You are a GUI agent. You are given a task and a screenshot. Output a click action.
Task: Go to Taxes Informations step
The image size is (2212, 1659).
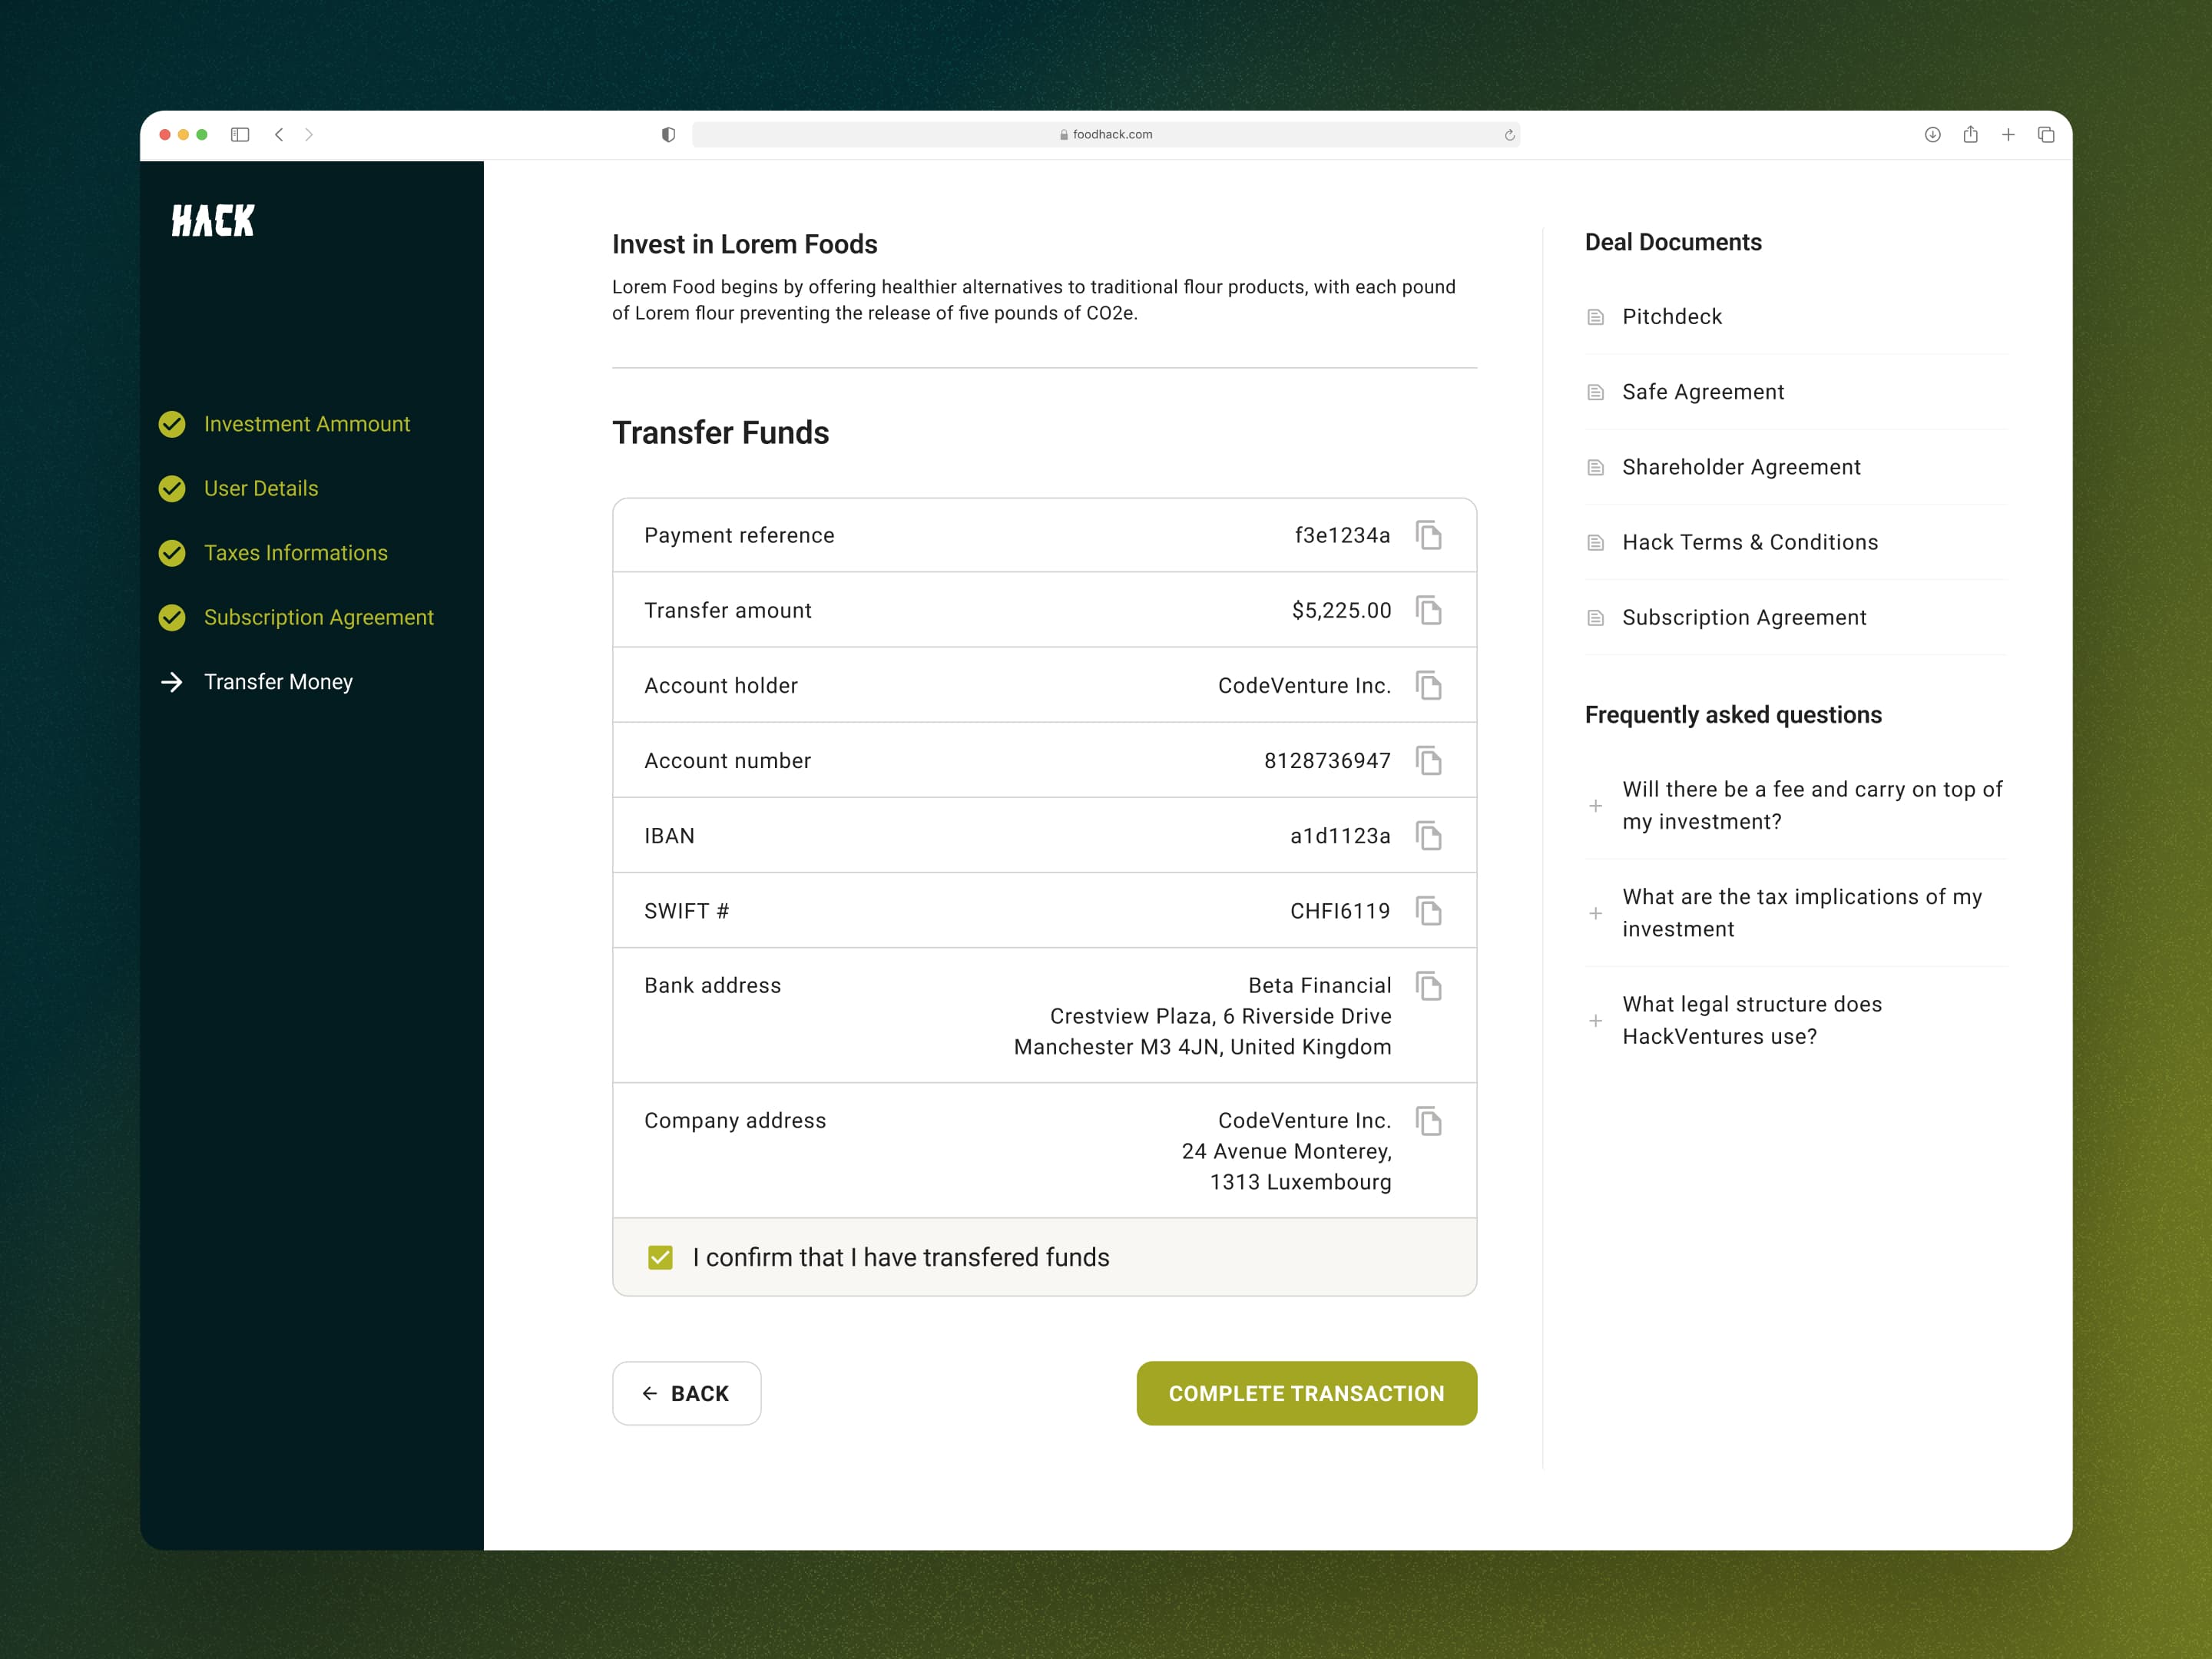coord(296,553)
